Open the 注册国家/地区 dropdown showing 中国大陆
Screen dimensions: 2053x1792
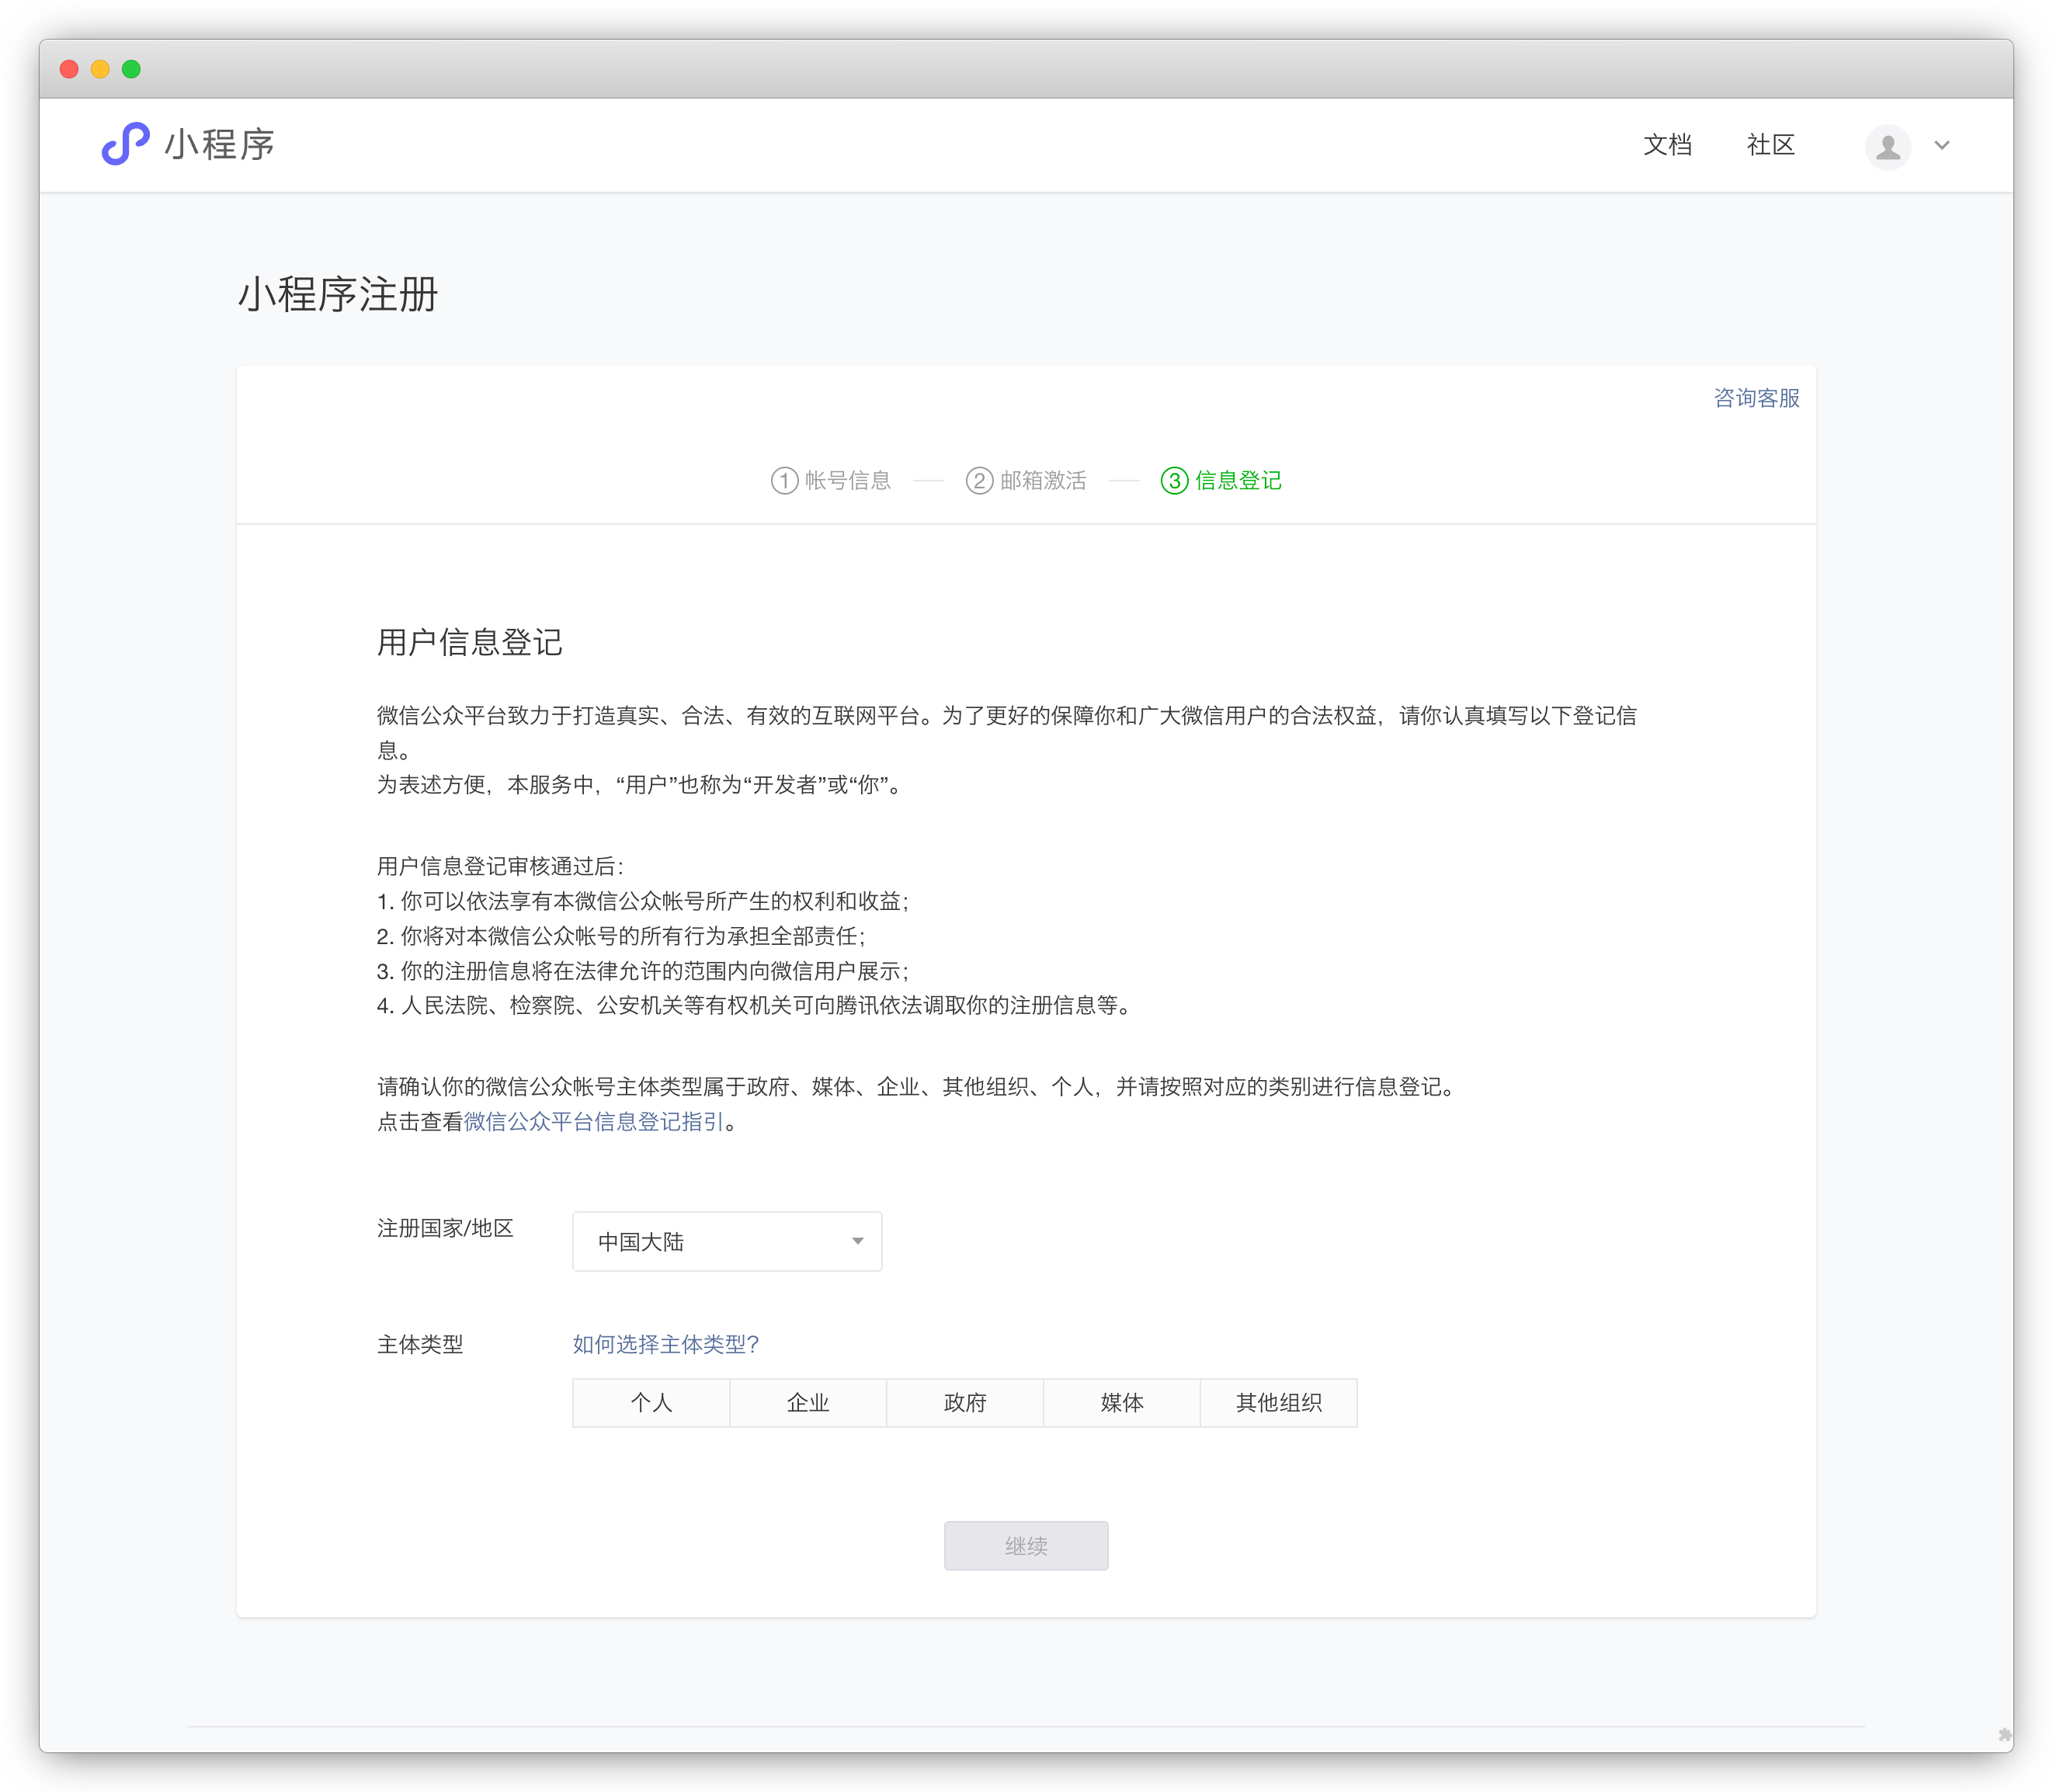click(x=727, y=1241)
